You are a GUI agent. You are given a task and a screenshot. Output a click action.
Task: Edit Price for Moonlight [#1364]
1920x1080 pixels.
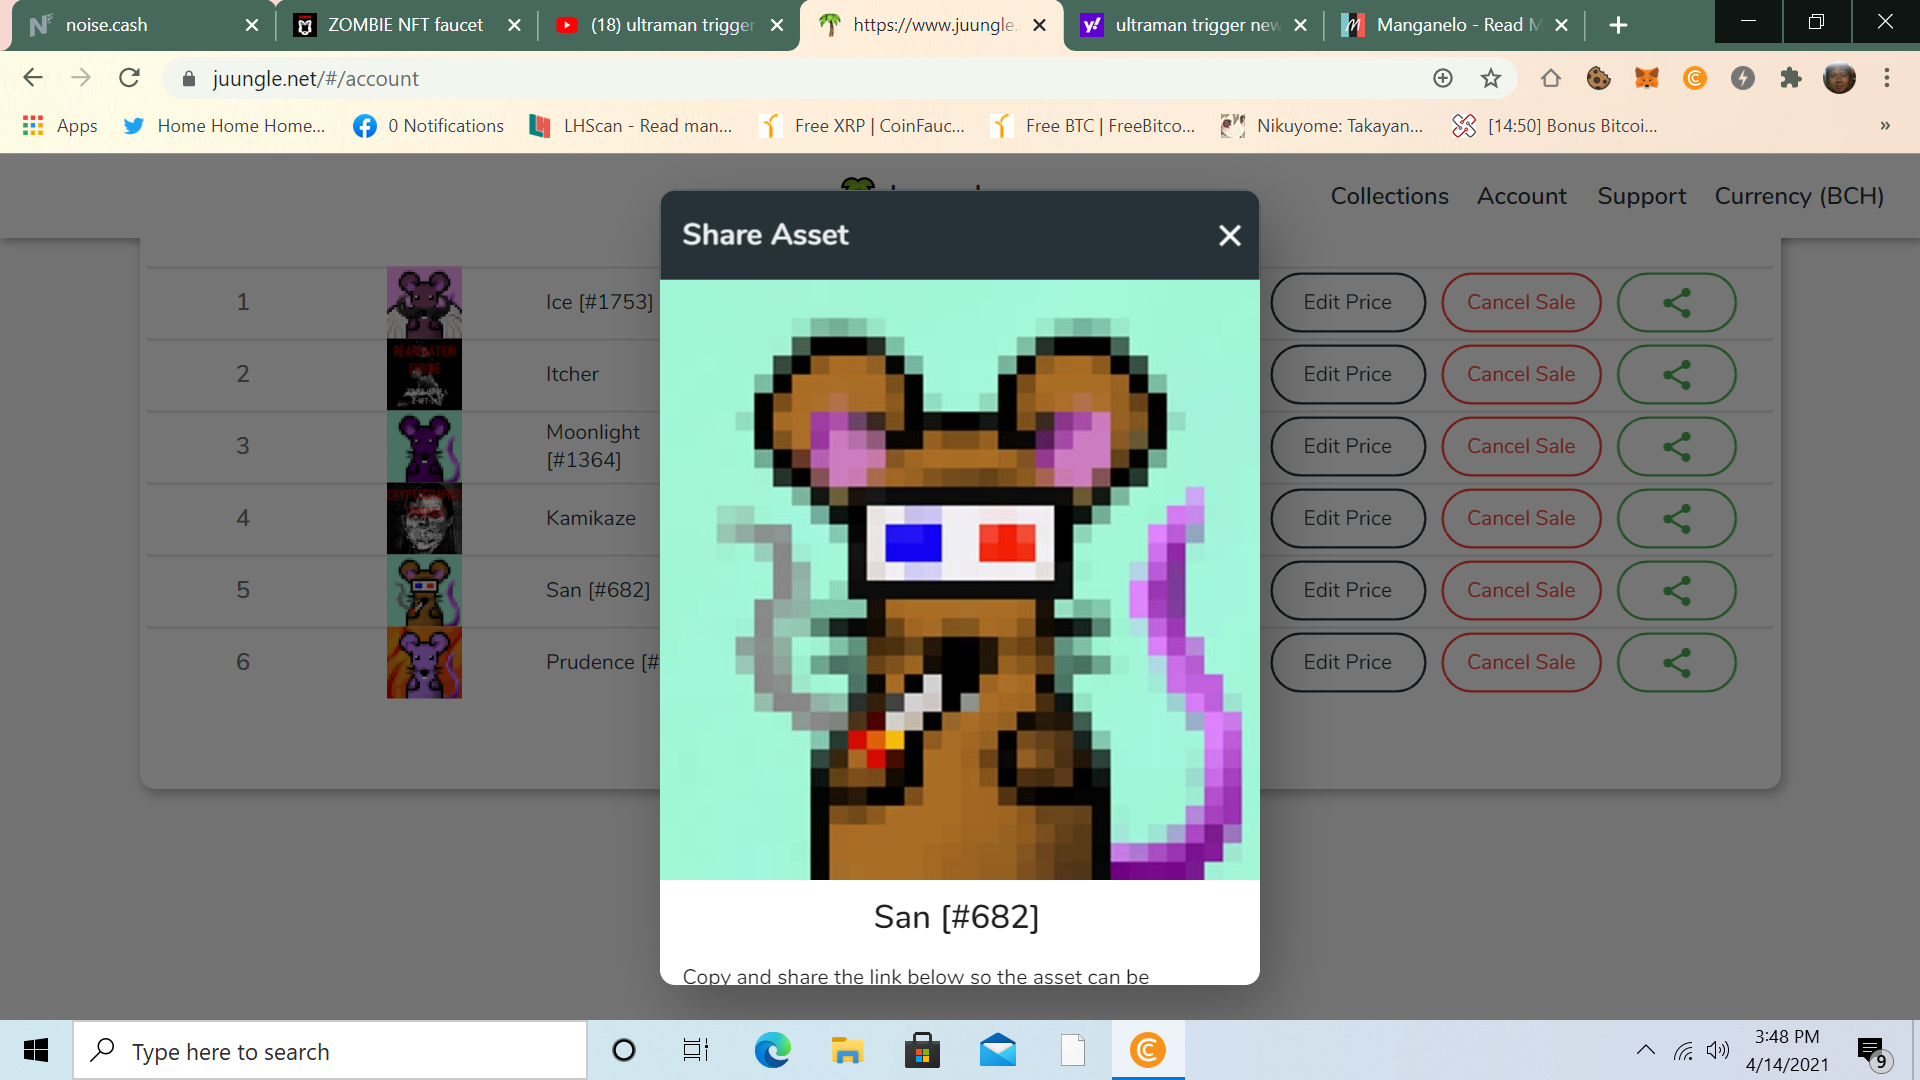pyautogui.click(x=1347, y=446)
